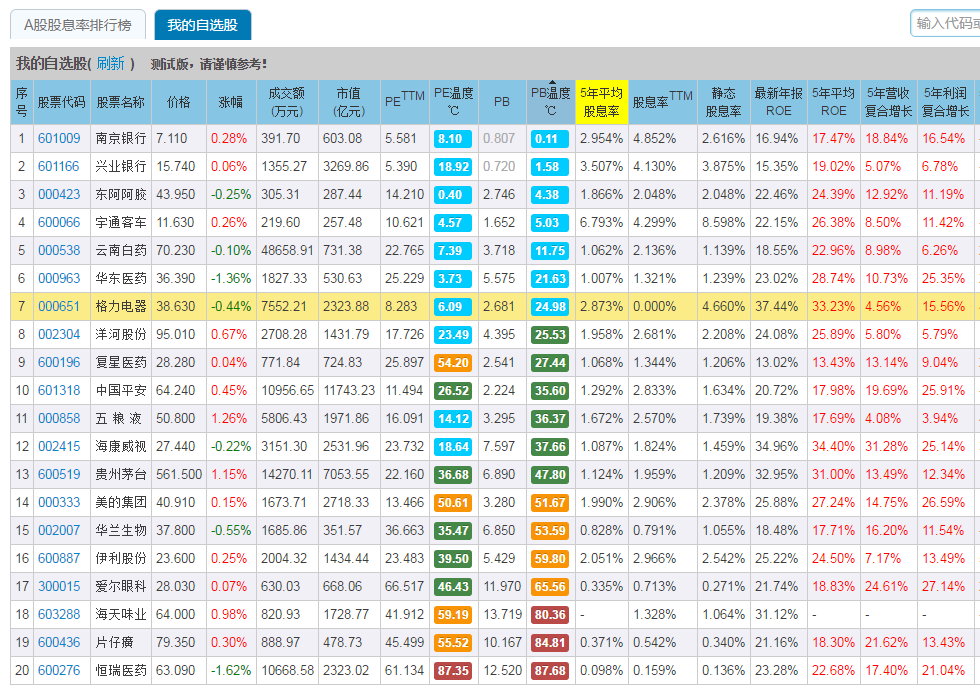Image resolution: width=980 pixels, height=700 pixels.
Task: Select the 南京银行 stock name cell
Action: coord(121,138)
